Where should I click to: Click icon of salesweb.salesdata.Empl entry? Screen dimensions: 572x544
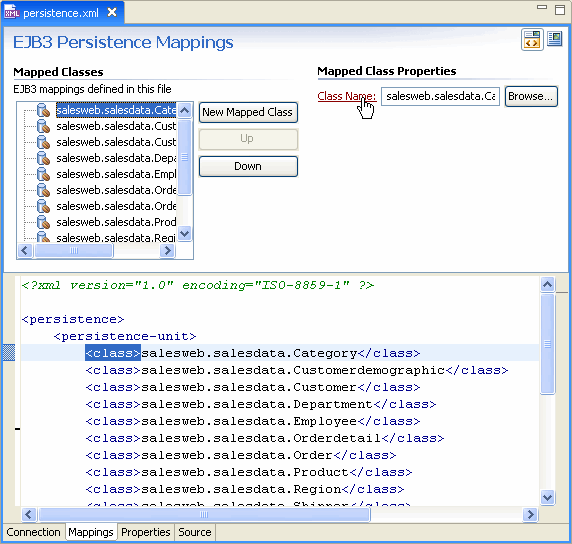point(43,174)
